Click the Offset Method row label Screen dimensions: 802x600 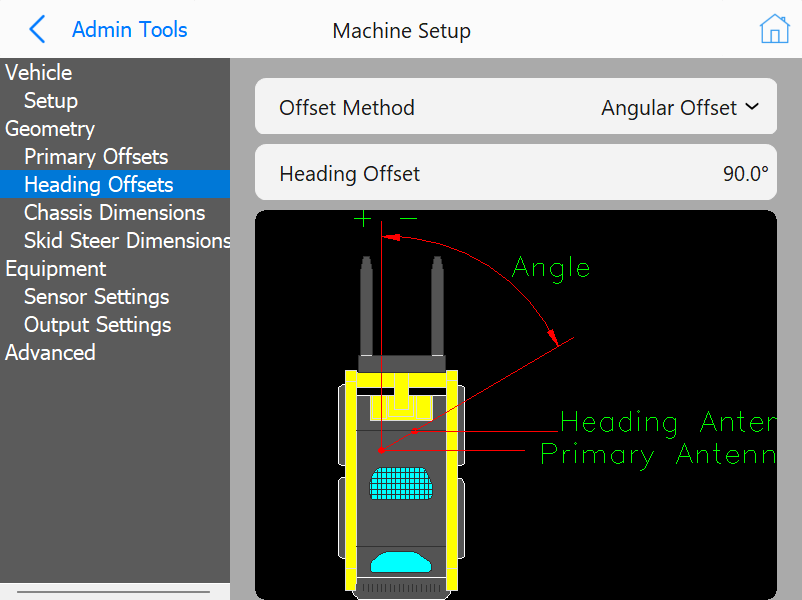[347, 108]
